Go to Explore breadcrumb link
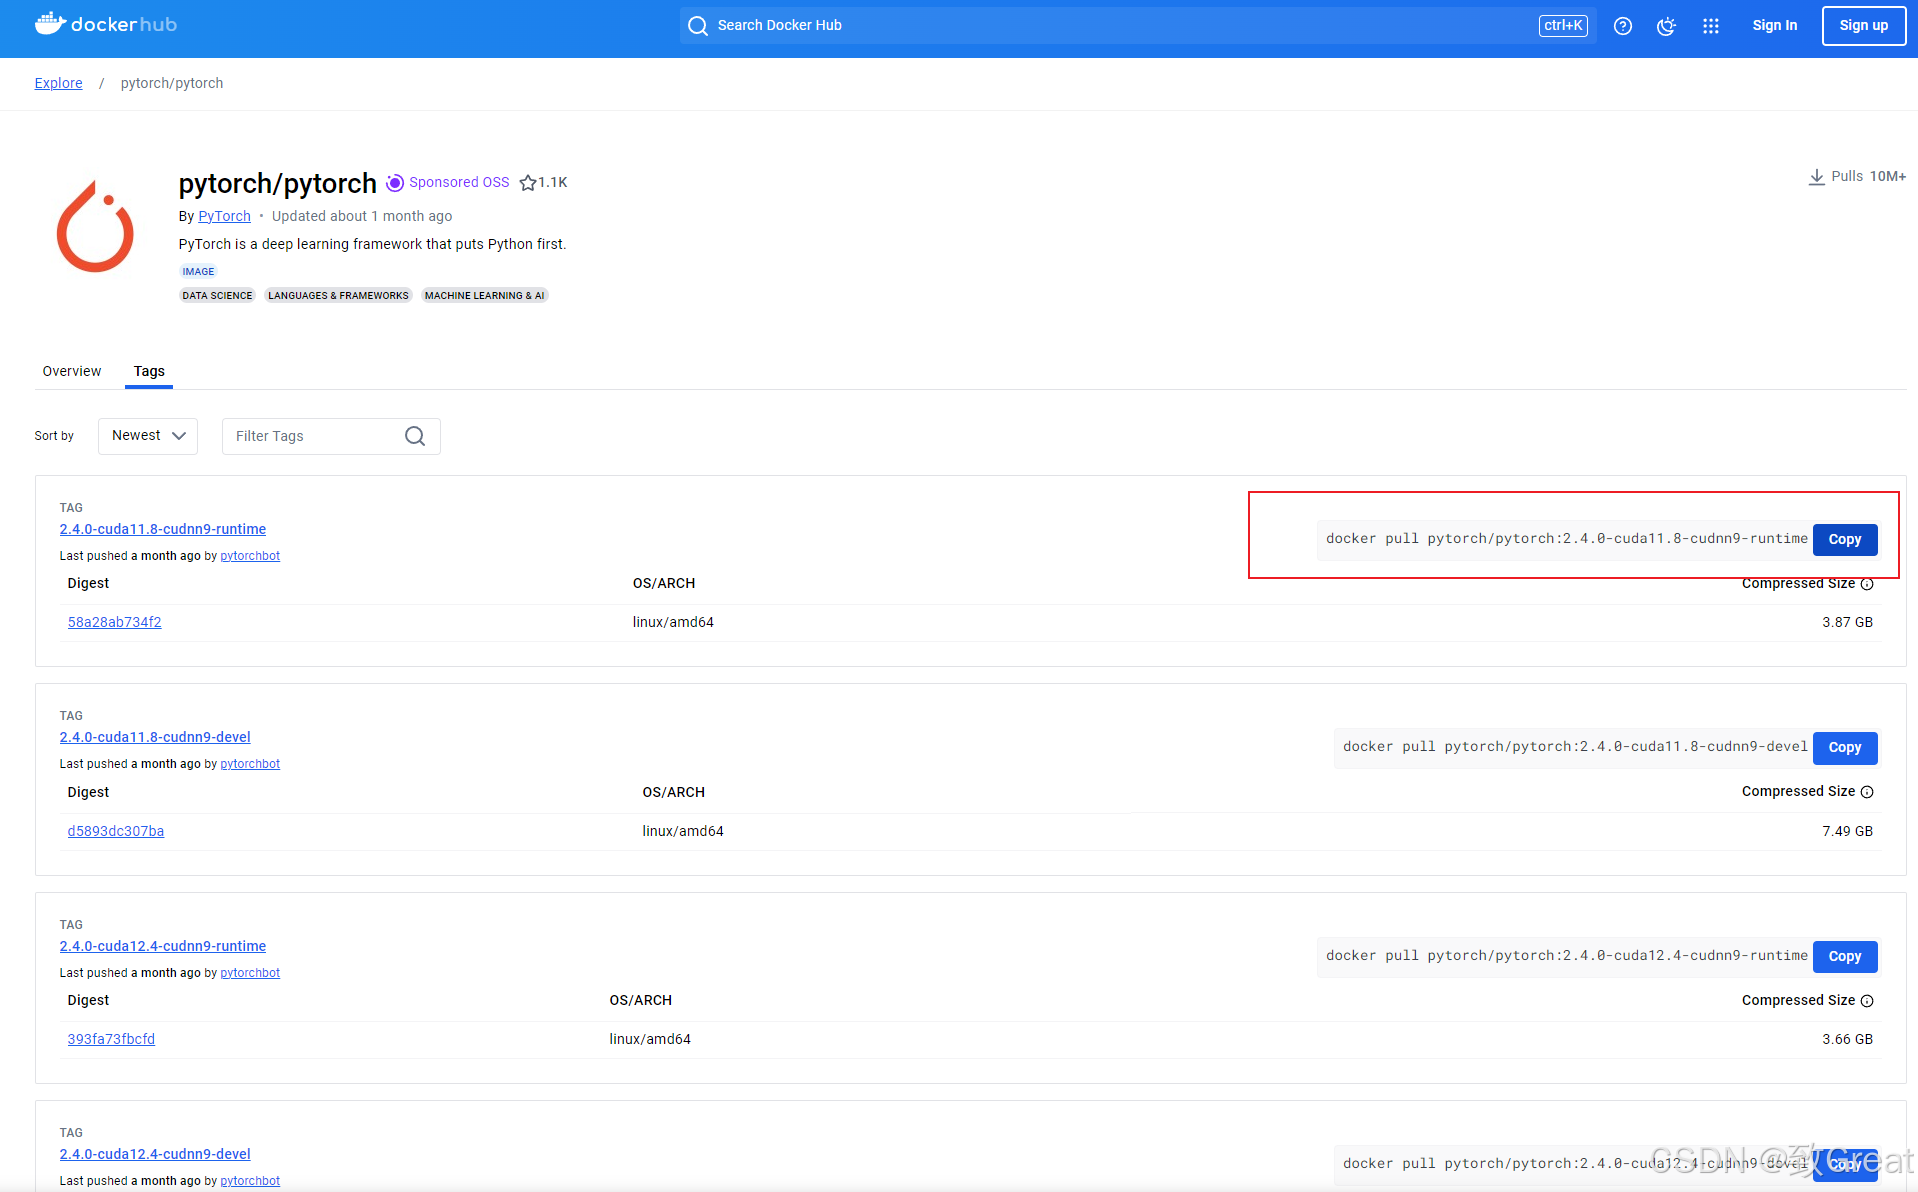Viewport: 1918px width, 1192px height. pyautogui.click(x=59, y=83)
